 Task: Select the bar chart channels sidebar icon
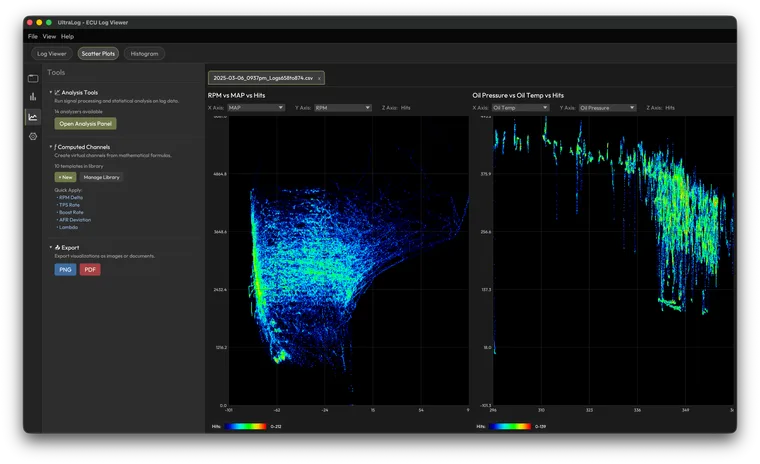(x=33, y=97)
